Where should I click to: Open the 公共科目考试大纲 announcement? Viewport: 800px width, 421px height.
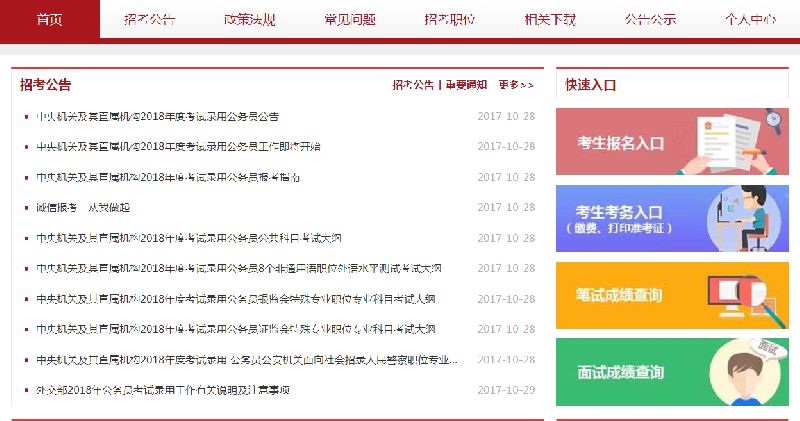click(189, 238)
